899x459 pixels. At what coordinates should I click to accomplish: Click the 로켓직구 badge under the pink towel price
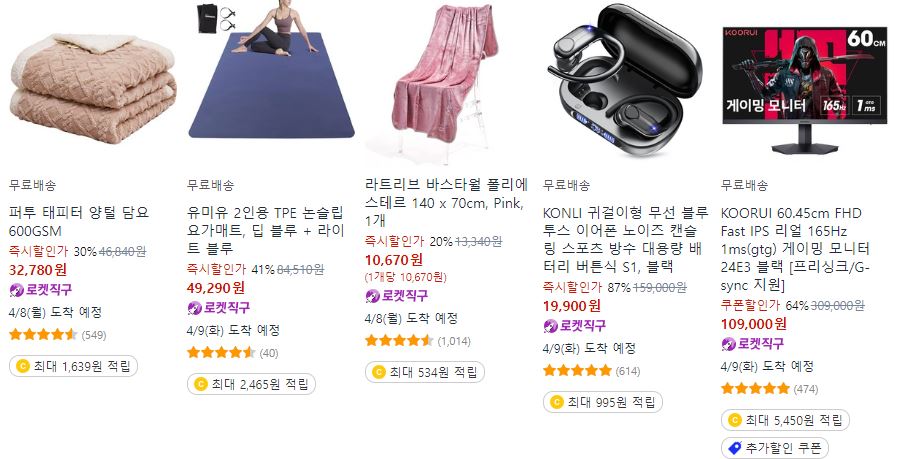pyautogui.click(x=397, y=296)
